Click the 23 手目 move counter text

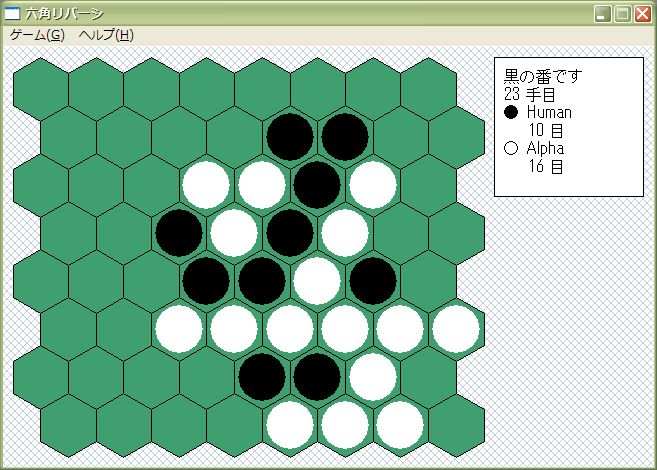tap(530, 94)
